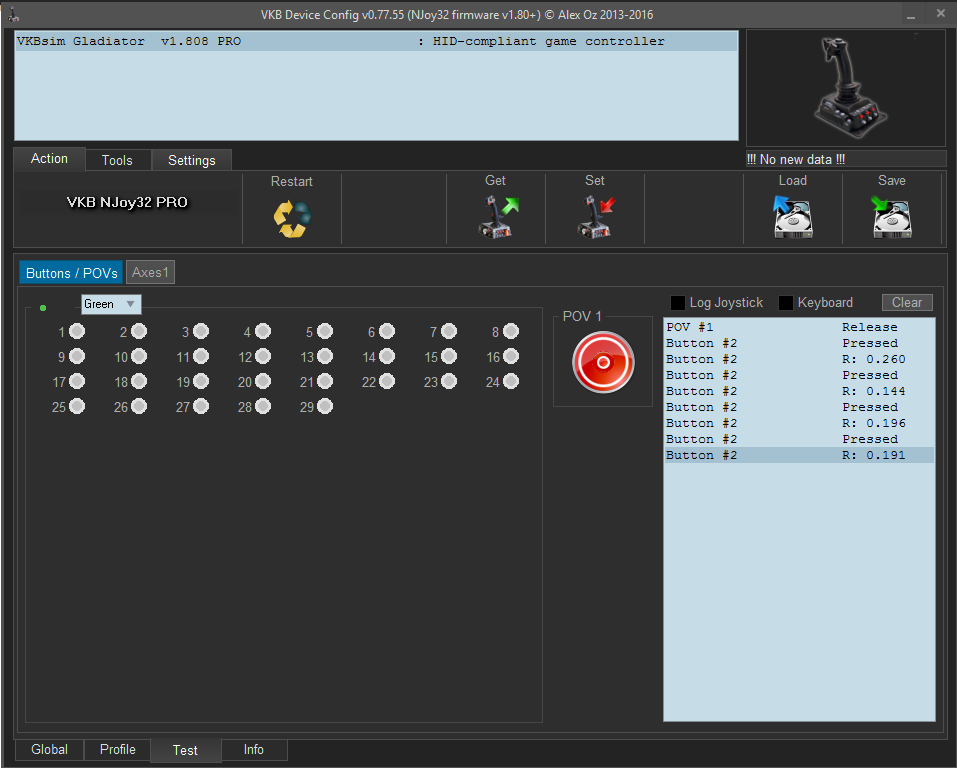Select highlighted row 'Button #2 R: 0.191'
957x768 pixels.
tap(799, 455)
